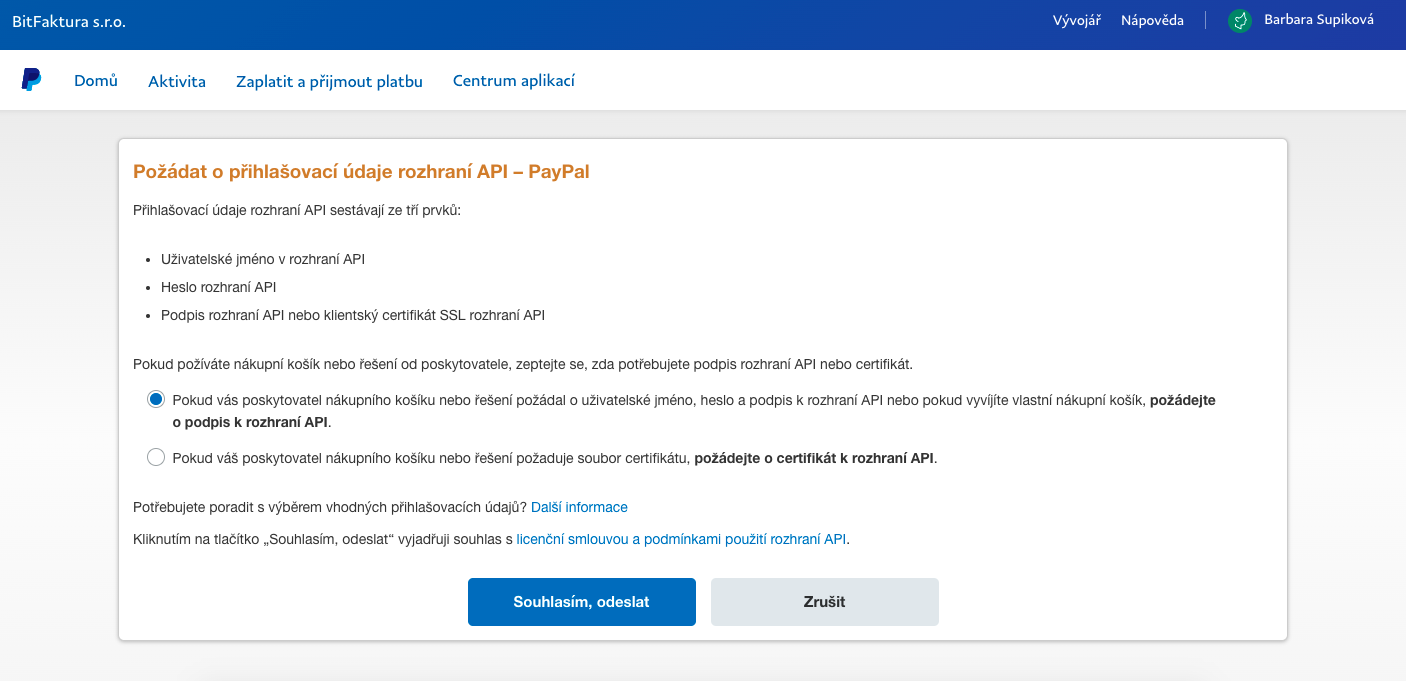1406x681 pixels.
Task: Click the BitFaktura s.r.o. business name
Action: (x=69, y=21)
